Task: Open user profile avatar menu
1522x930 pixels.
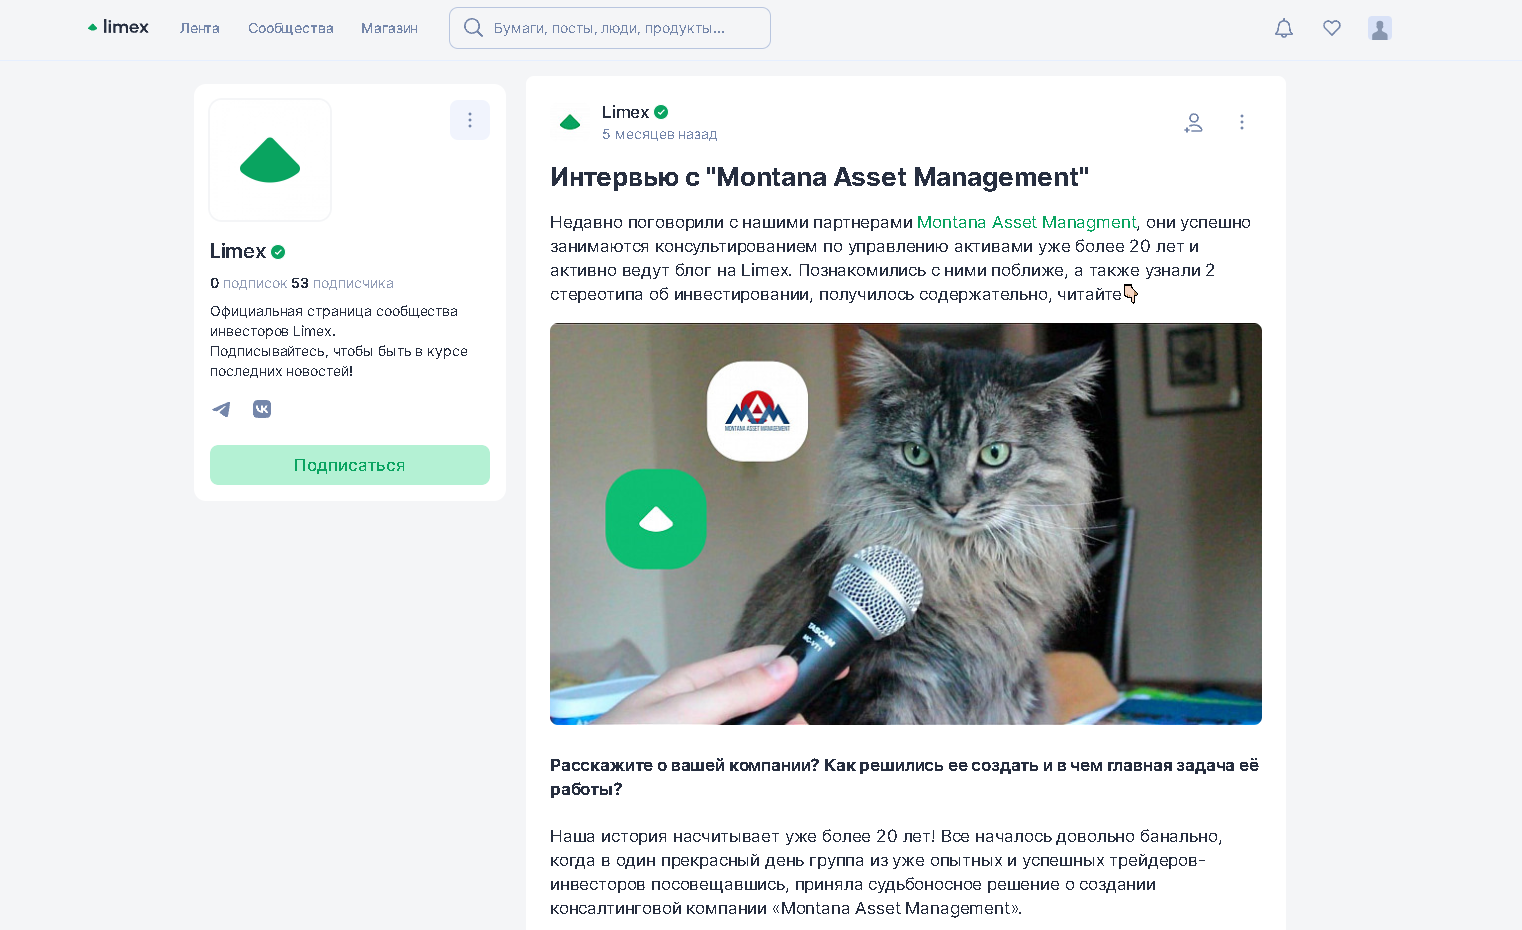Action: (1380, 28)
